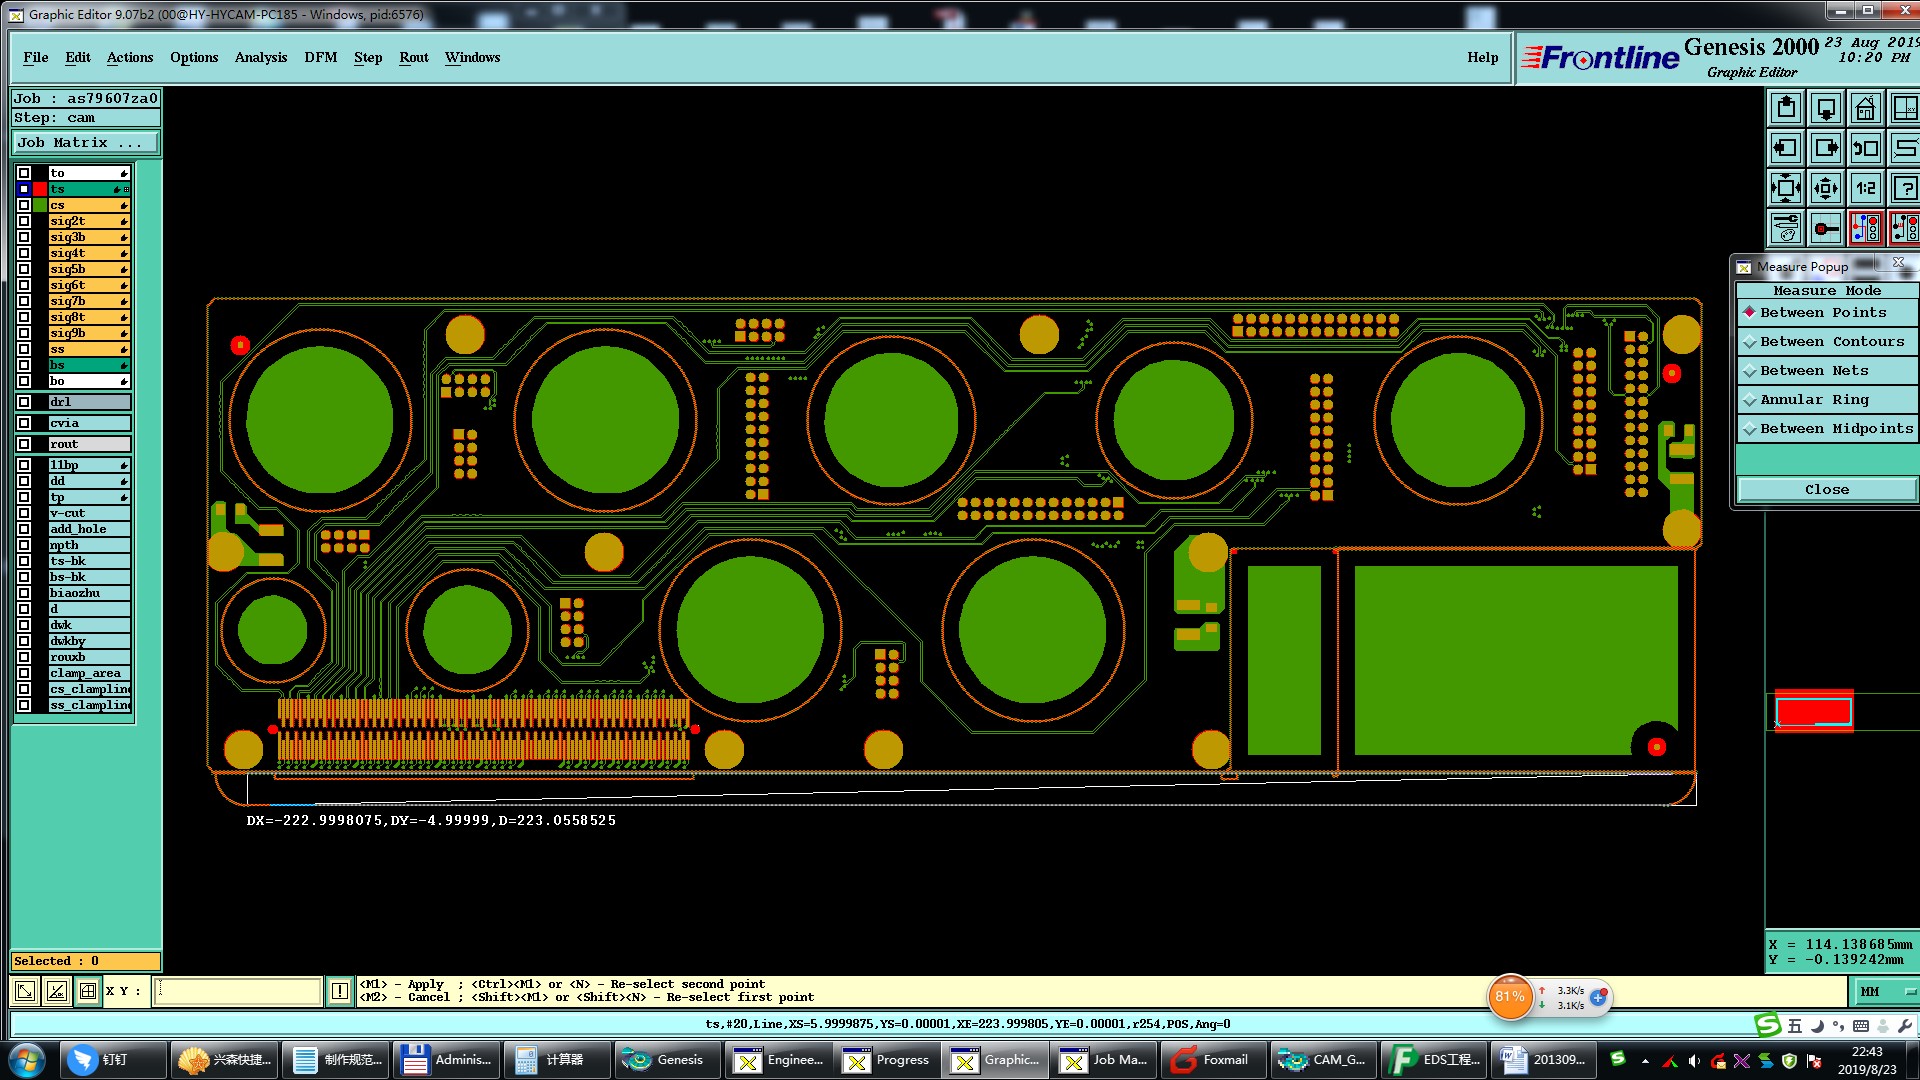Image resolution: width=1920 pixels, height=1080 pixels.
Task: Click the snap-to-grid icon with red dot
Action: coord(1825,228)
